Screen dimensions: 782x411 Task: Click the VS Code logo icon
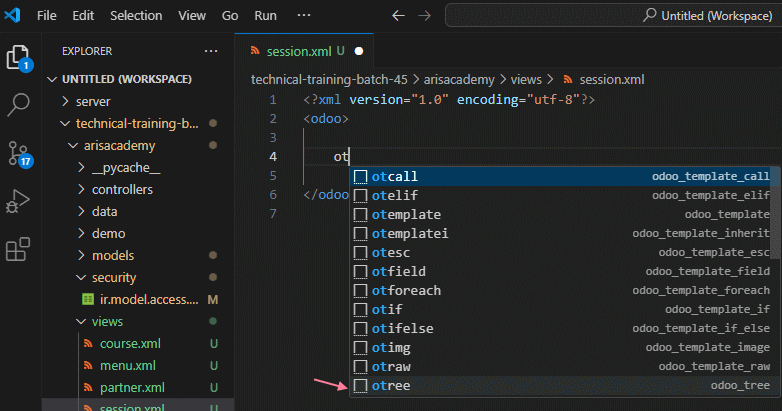tap(12, 15)
